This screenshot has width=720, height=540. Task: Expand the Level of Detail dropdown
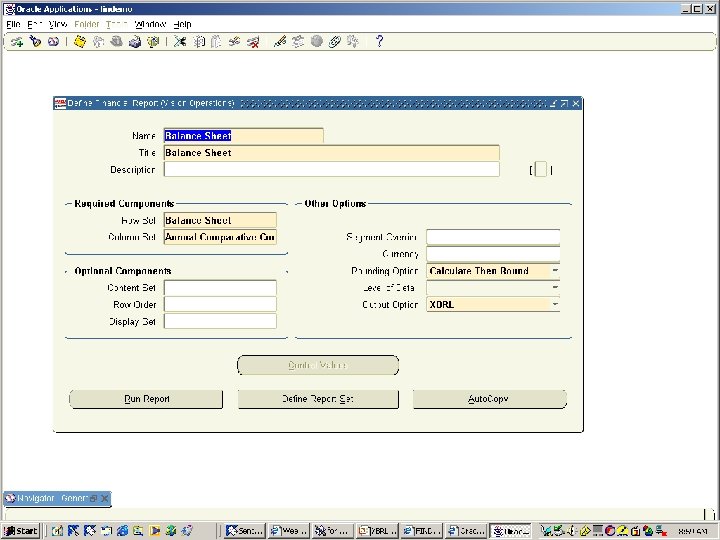pyautogui.click(x=555, y=288)
